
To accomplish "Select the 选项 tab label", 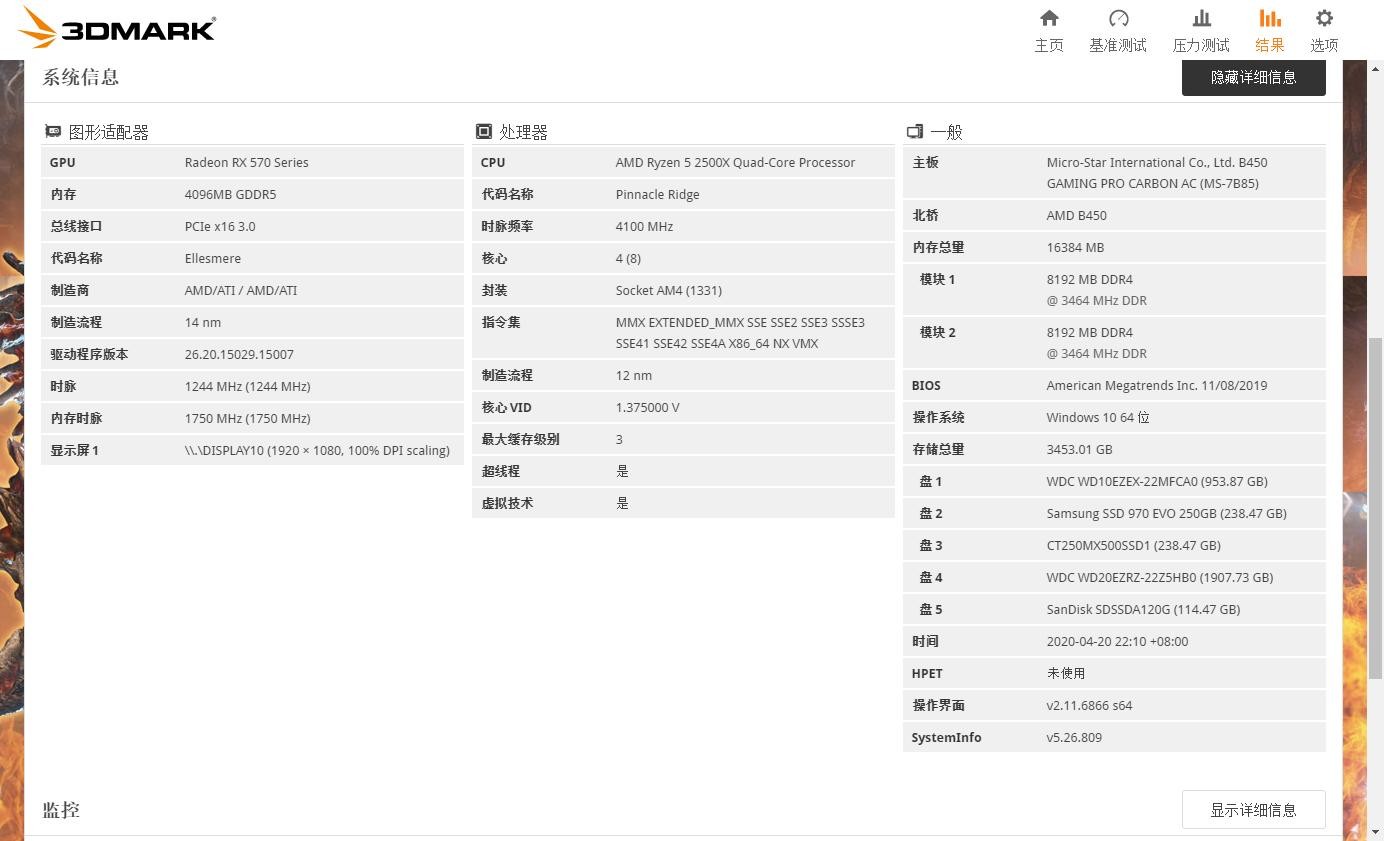I will (x=1324, y=45).
